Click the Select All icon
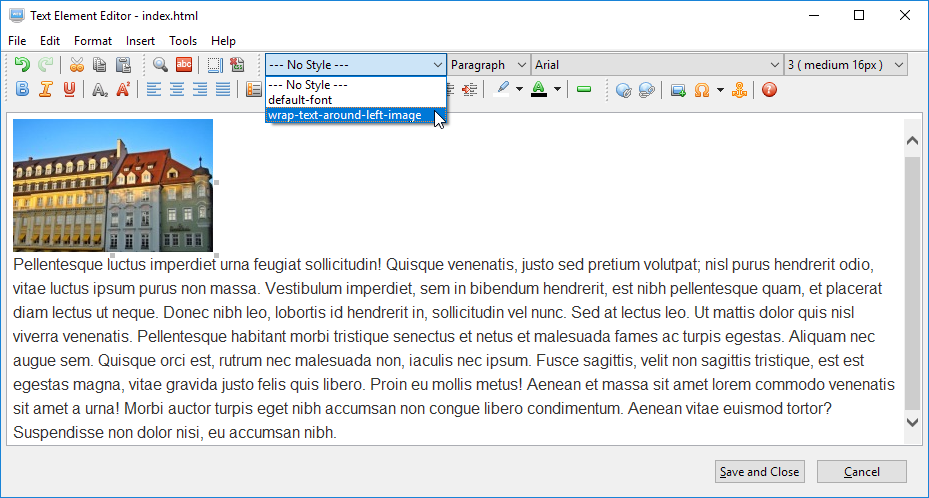This screenshot has width=929, height=498. click(215, 65)
